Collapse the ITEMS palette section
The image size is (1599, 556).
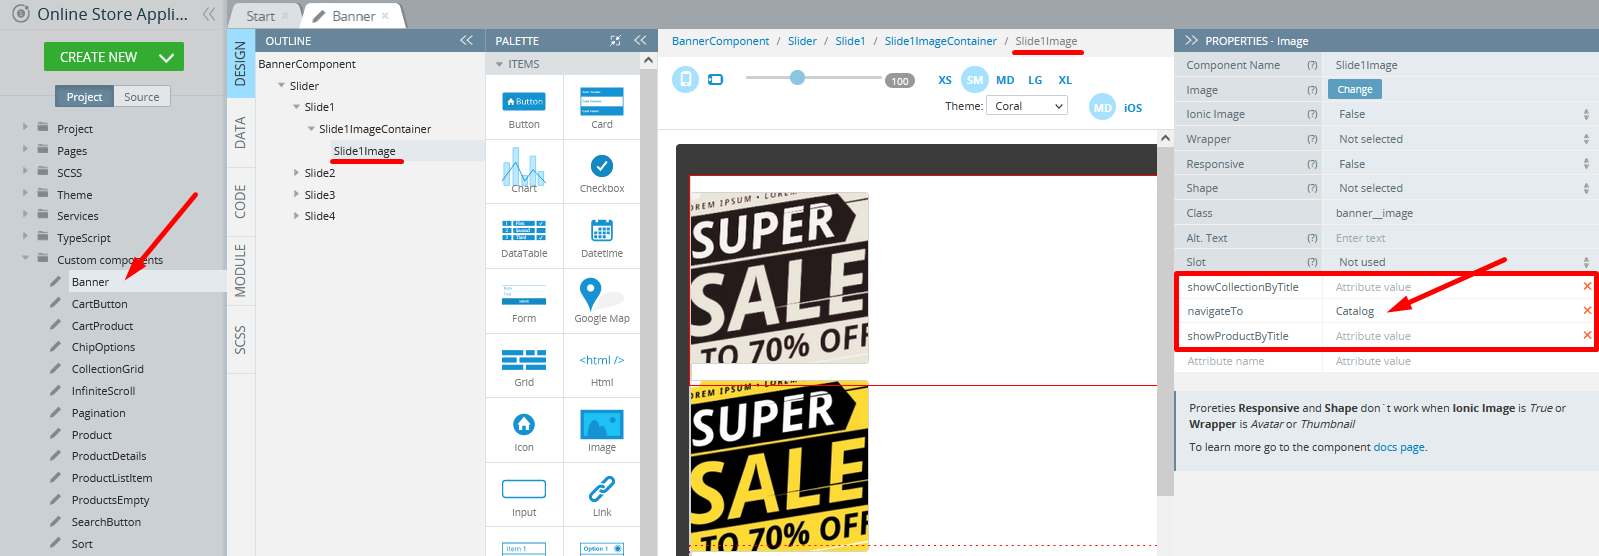(x=500, y=64)
